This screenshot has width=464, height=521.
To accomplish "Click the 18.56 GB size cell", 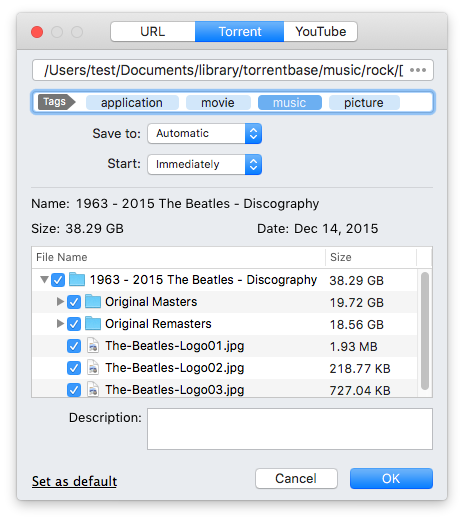I will [x=357, y=325].
